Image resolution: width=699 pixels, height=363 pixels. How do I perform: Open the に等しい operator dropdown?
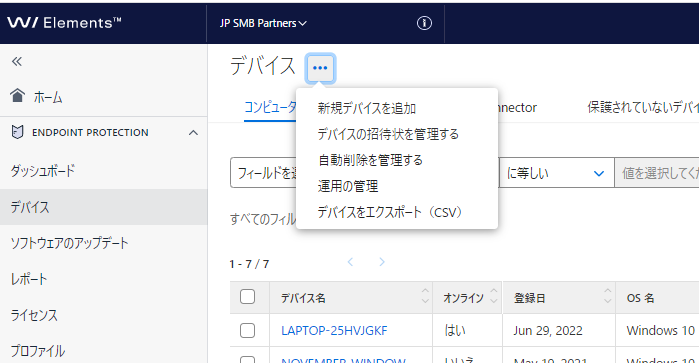coord(556,173)
